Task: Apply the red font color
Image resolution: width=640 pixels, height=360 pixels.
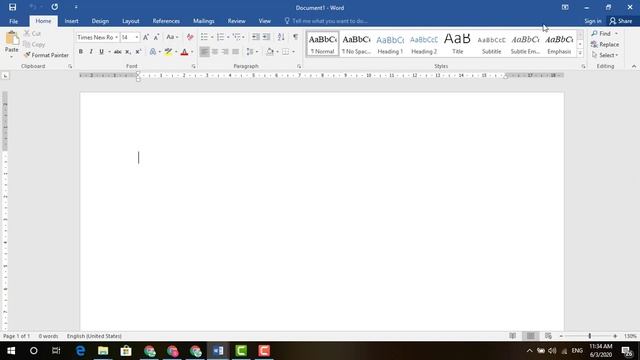Action: [184, 52]
